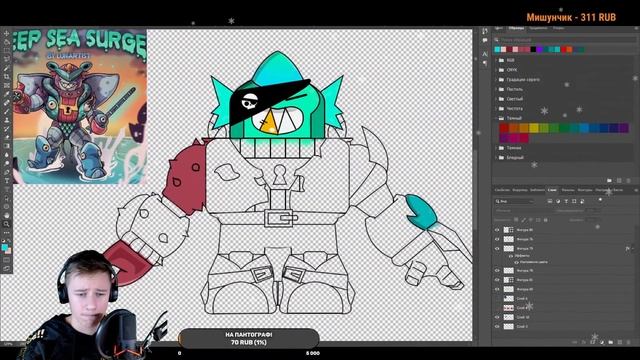Create new swatch group folder icon

pyautogui.click(x=609, y=180)
